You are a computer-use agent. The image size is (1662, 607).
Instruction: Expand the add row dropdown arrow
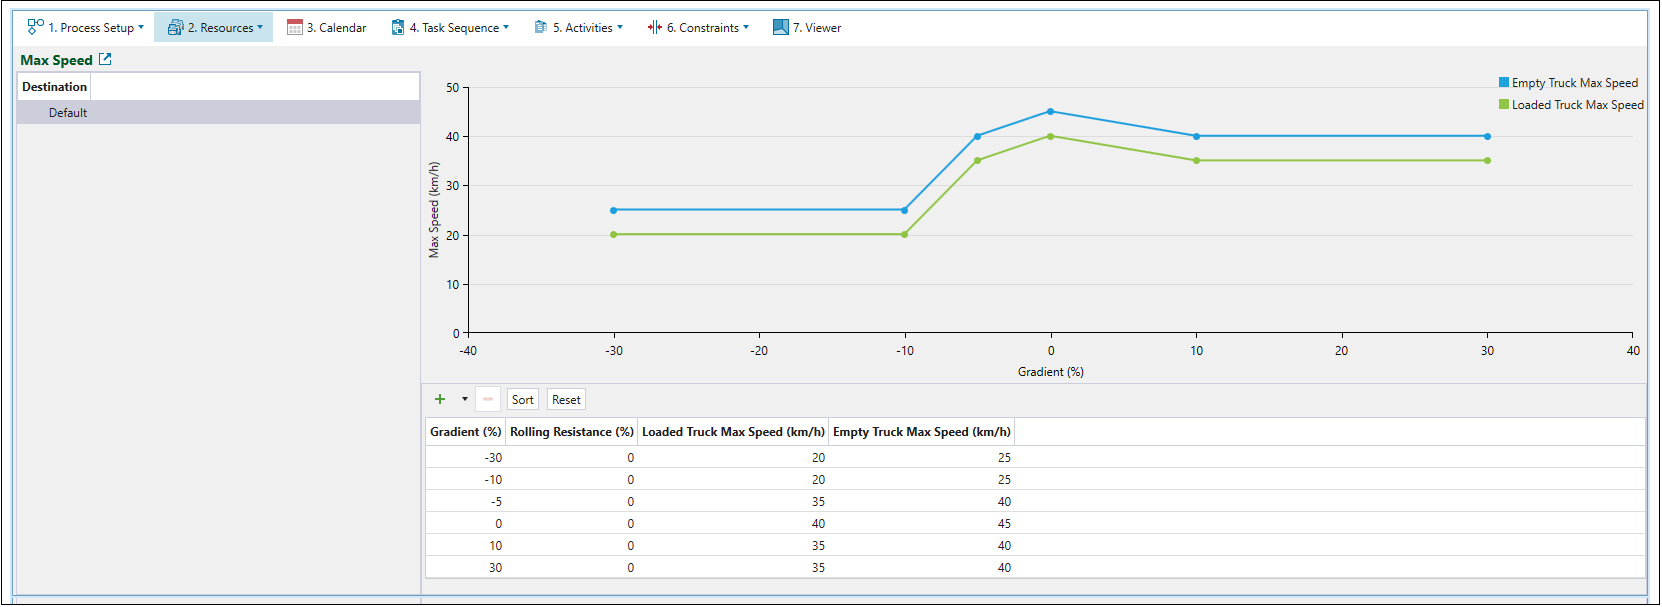465,399
